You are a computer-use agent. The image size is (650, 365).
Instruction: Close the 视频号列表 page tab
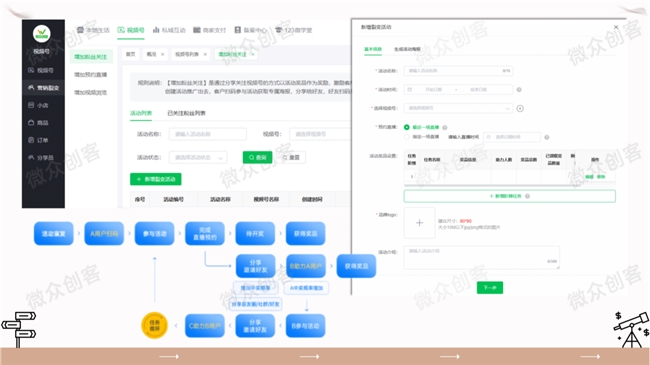(205, 54)
